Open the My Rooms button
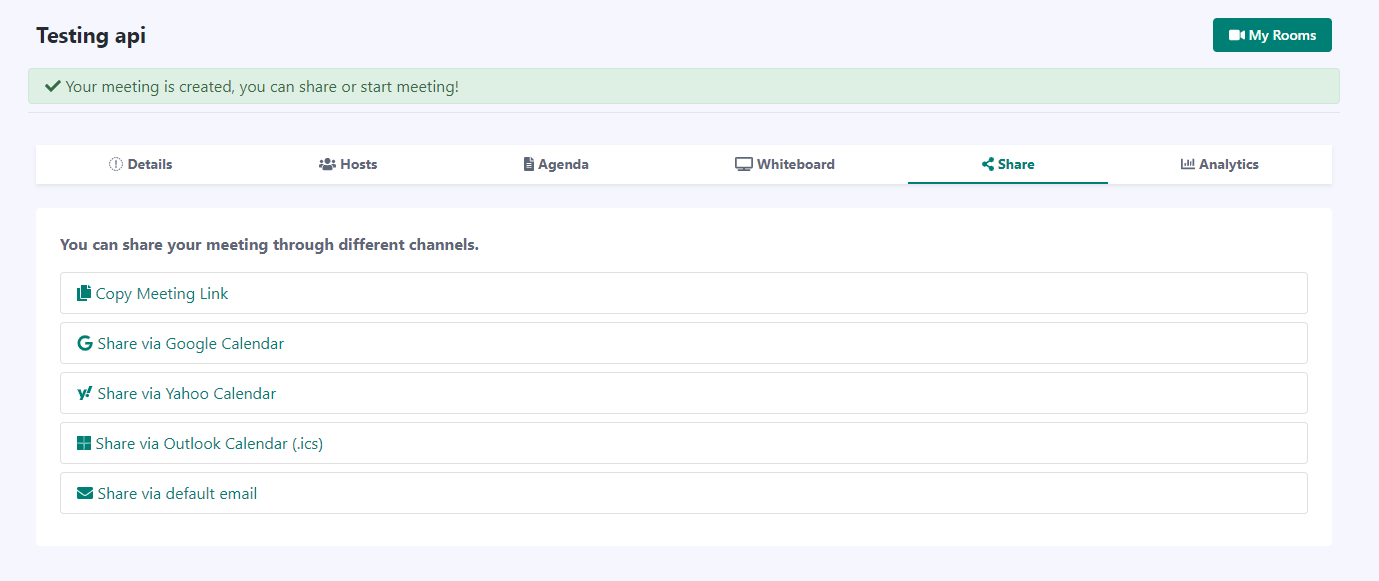The image size is (1379, 581). tap(1272, 35)
